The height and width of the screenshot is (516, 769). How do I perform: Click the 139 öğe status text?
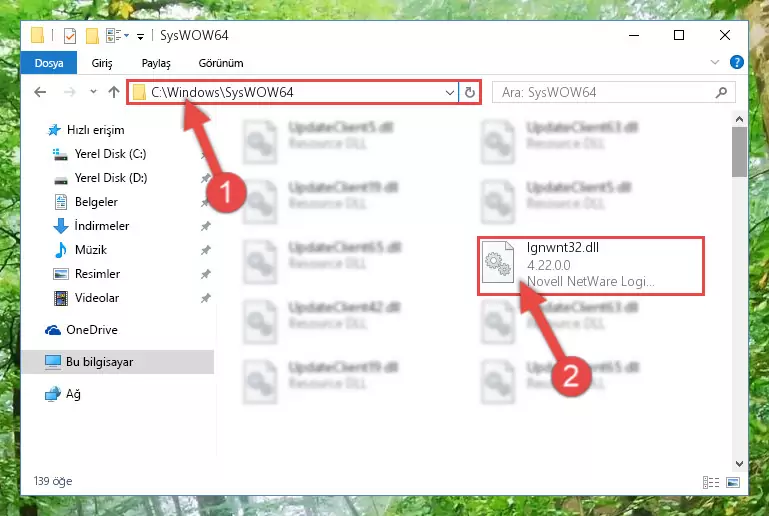coord(53,481)
